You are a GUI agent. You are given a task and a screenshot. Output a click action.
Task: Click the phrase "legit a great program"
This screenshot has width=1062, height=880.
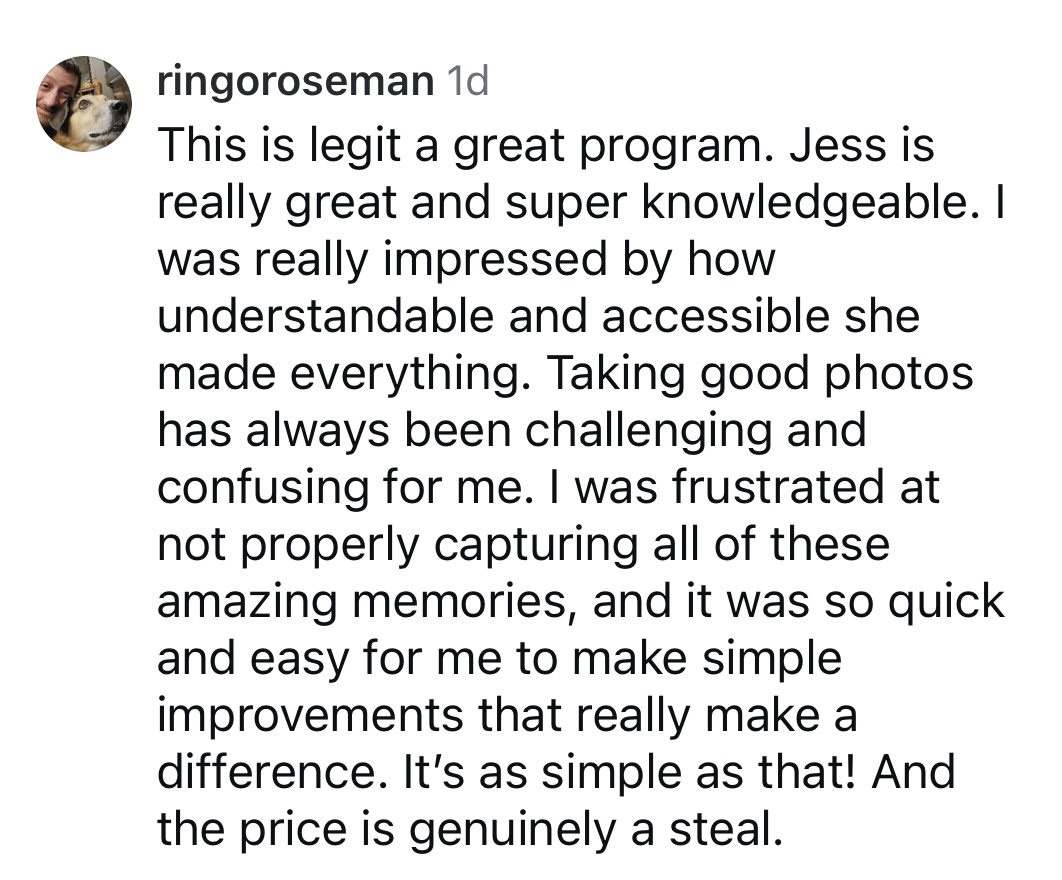pos(536,147)
